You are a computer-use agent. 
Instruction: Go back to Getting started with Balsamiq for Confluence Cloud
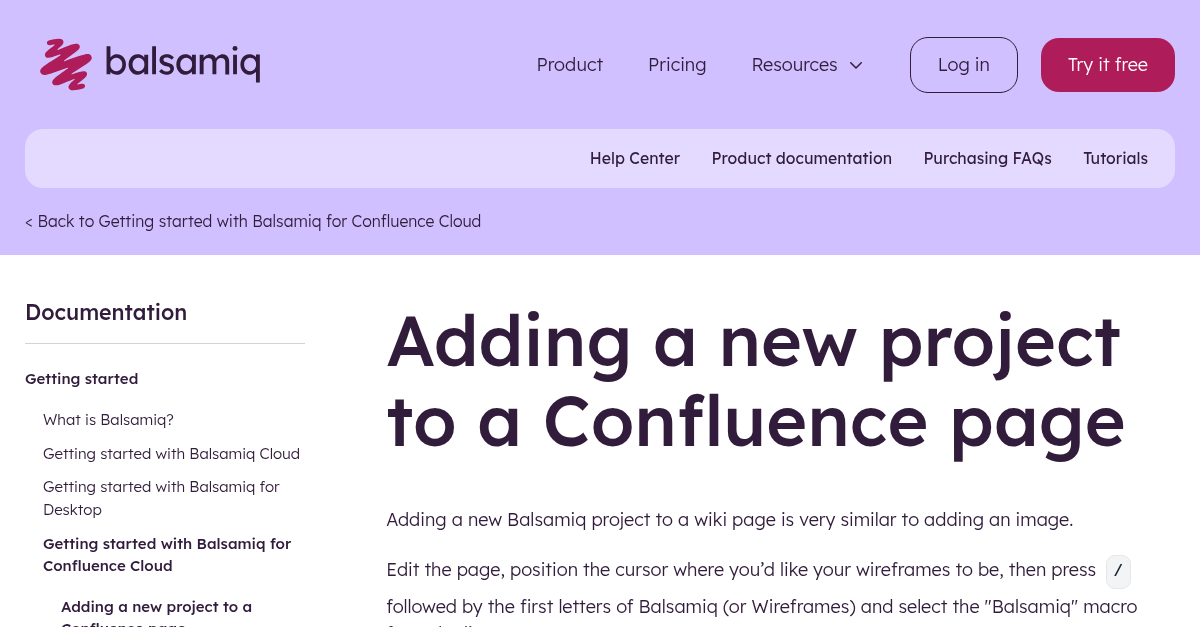(x=253, y=221)
